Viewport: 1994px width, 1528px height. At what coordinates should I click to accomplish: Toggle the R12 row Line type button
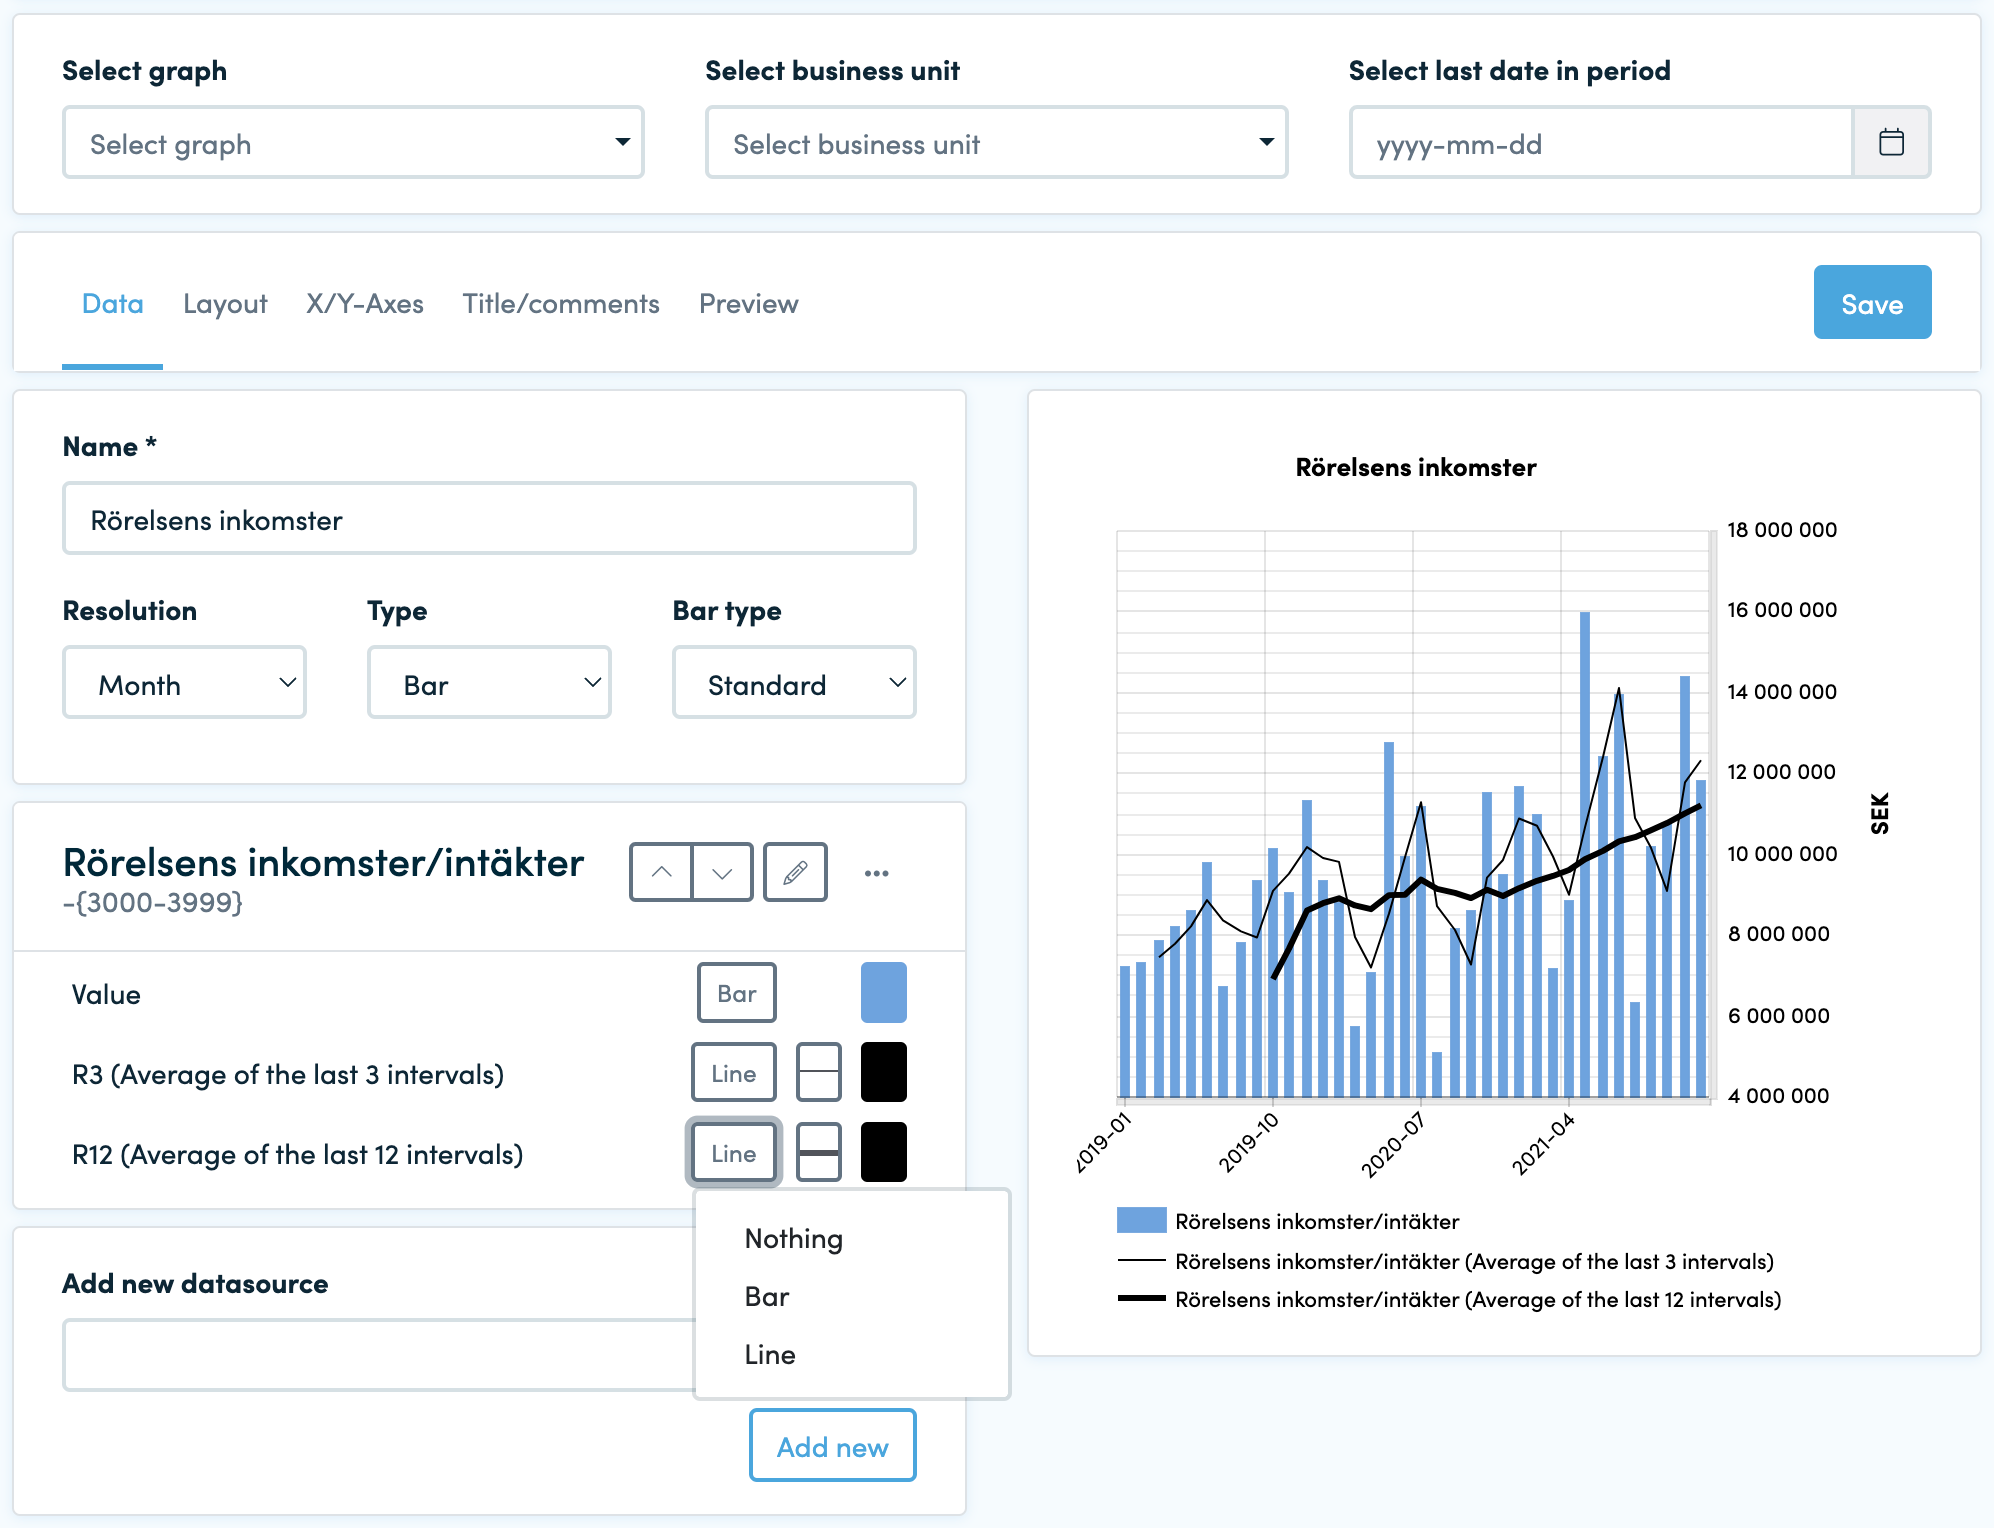[734, 1152]
